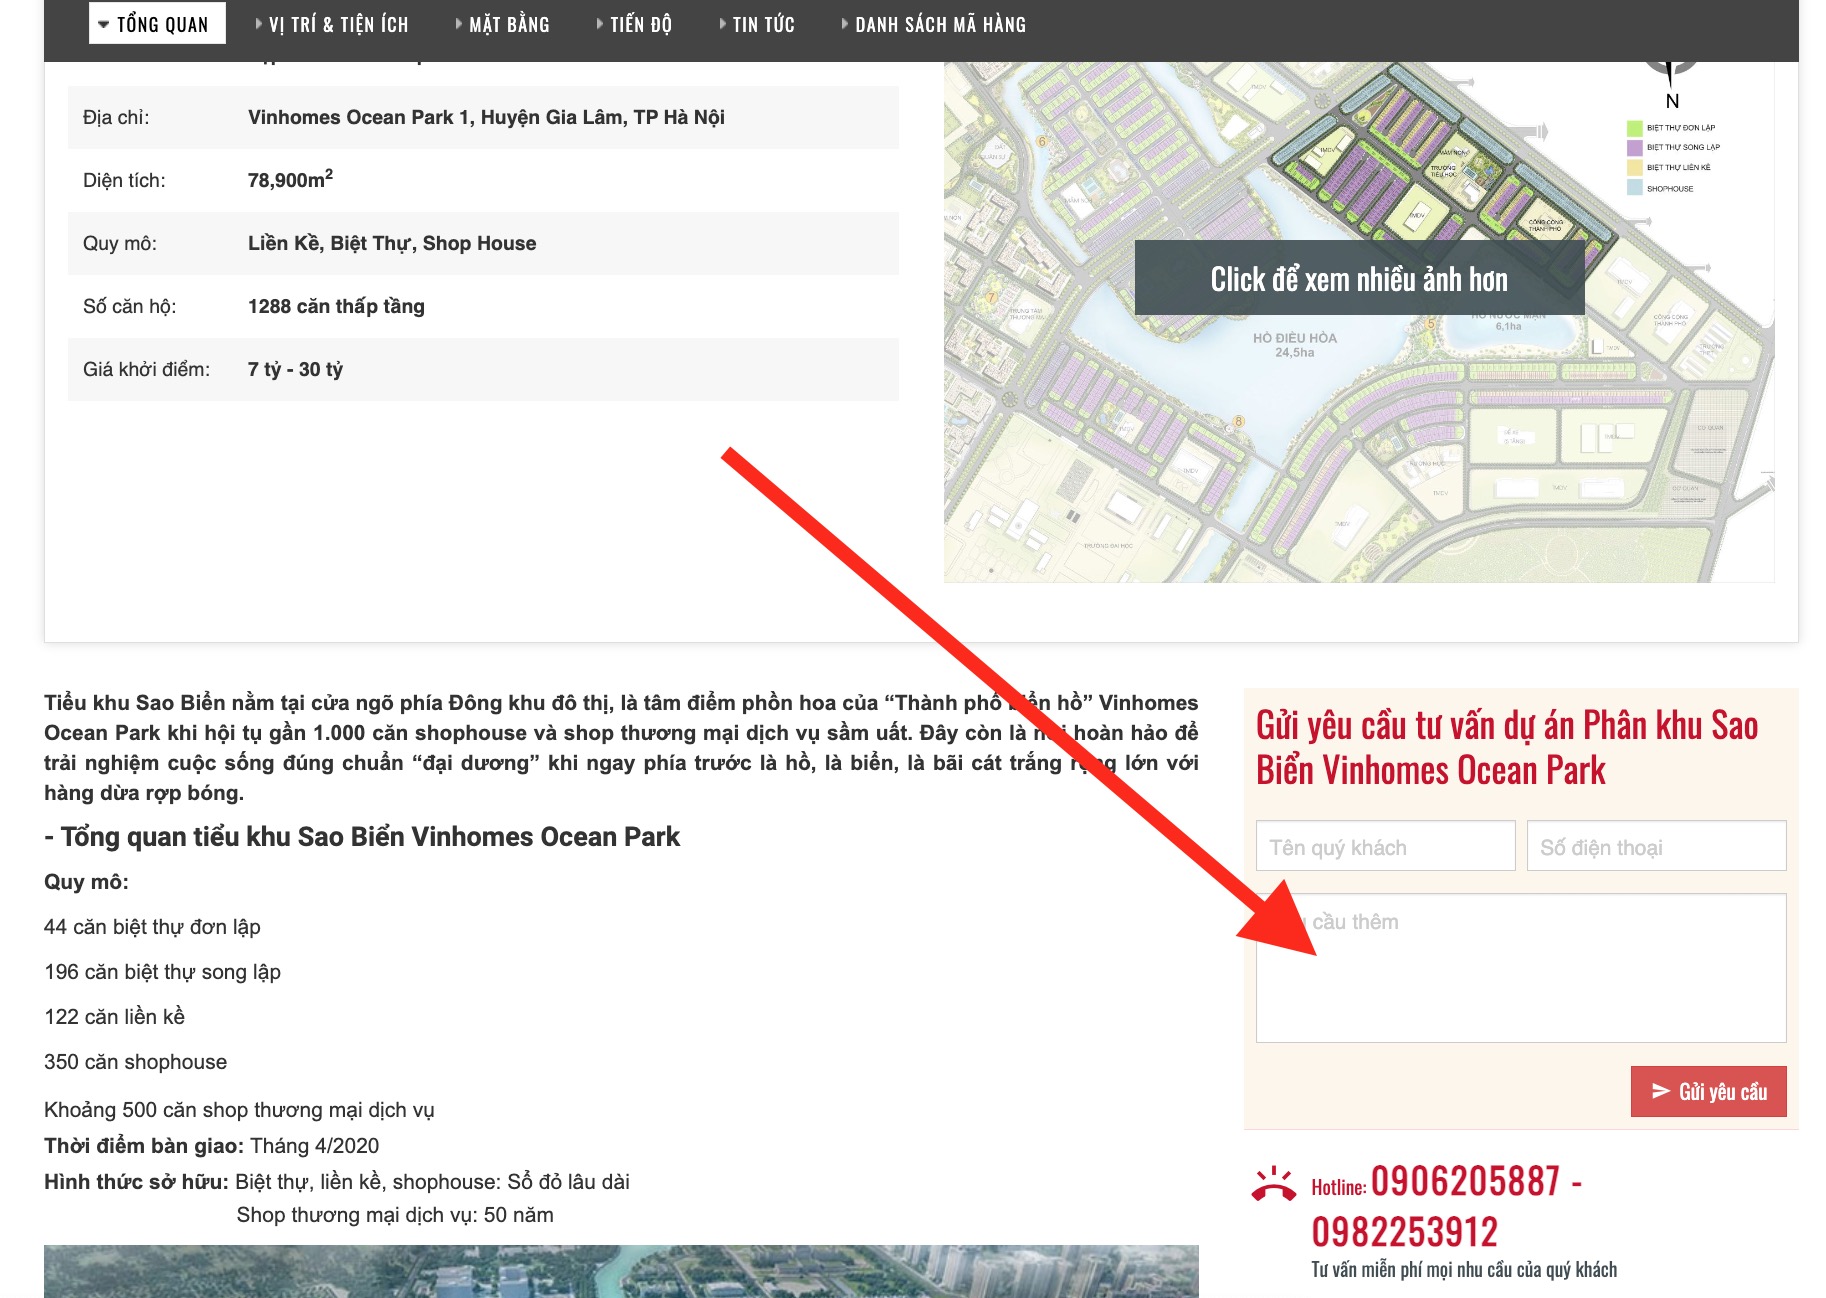Image resolution: width=1826 pixels, height=1298 pixels.
Task: Click the red telephone hotline icon
Action: tap(1273, 1184)
